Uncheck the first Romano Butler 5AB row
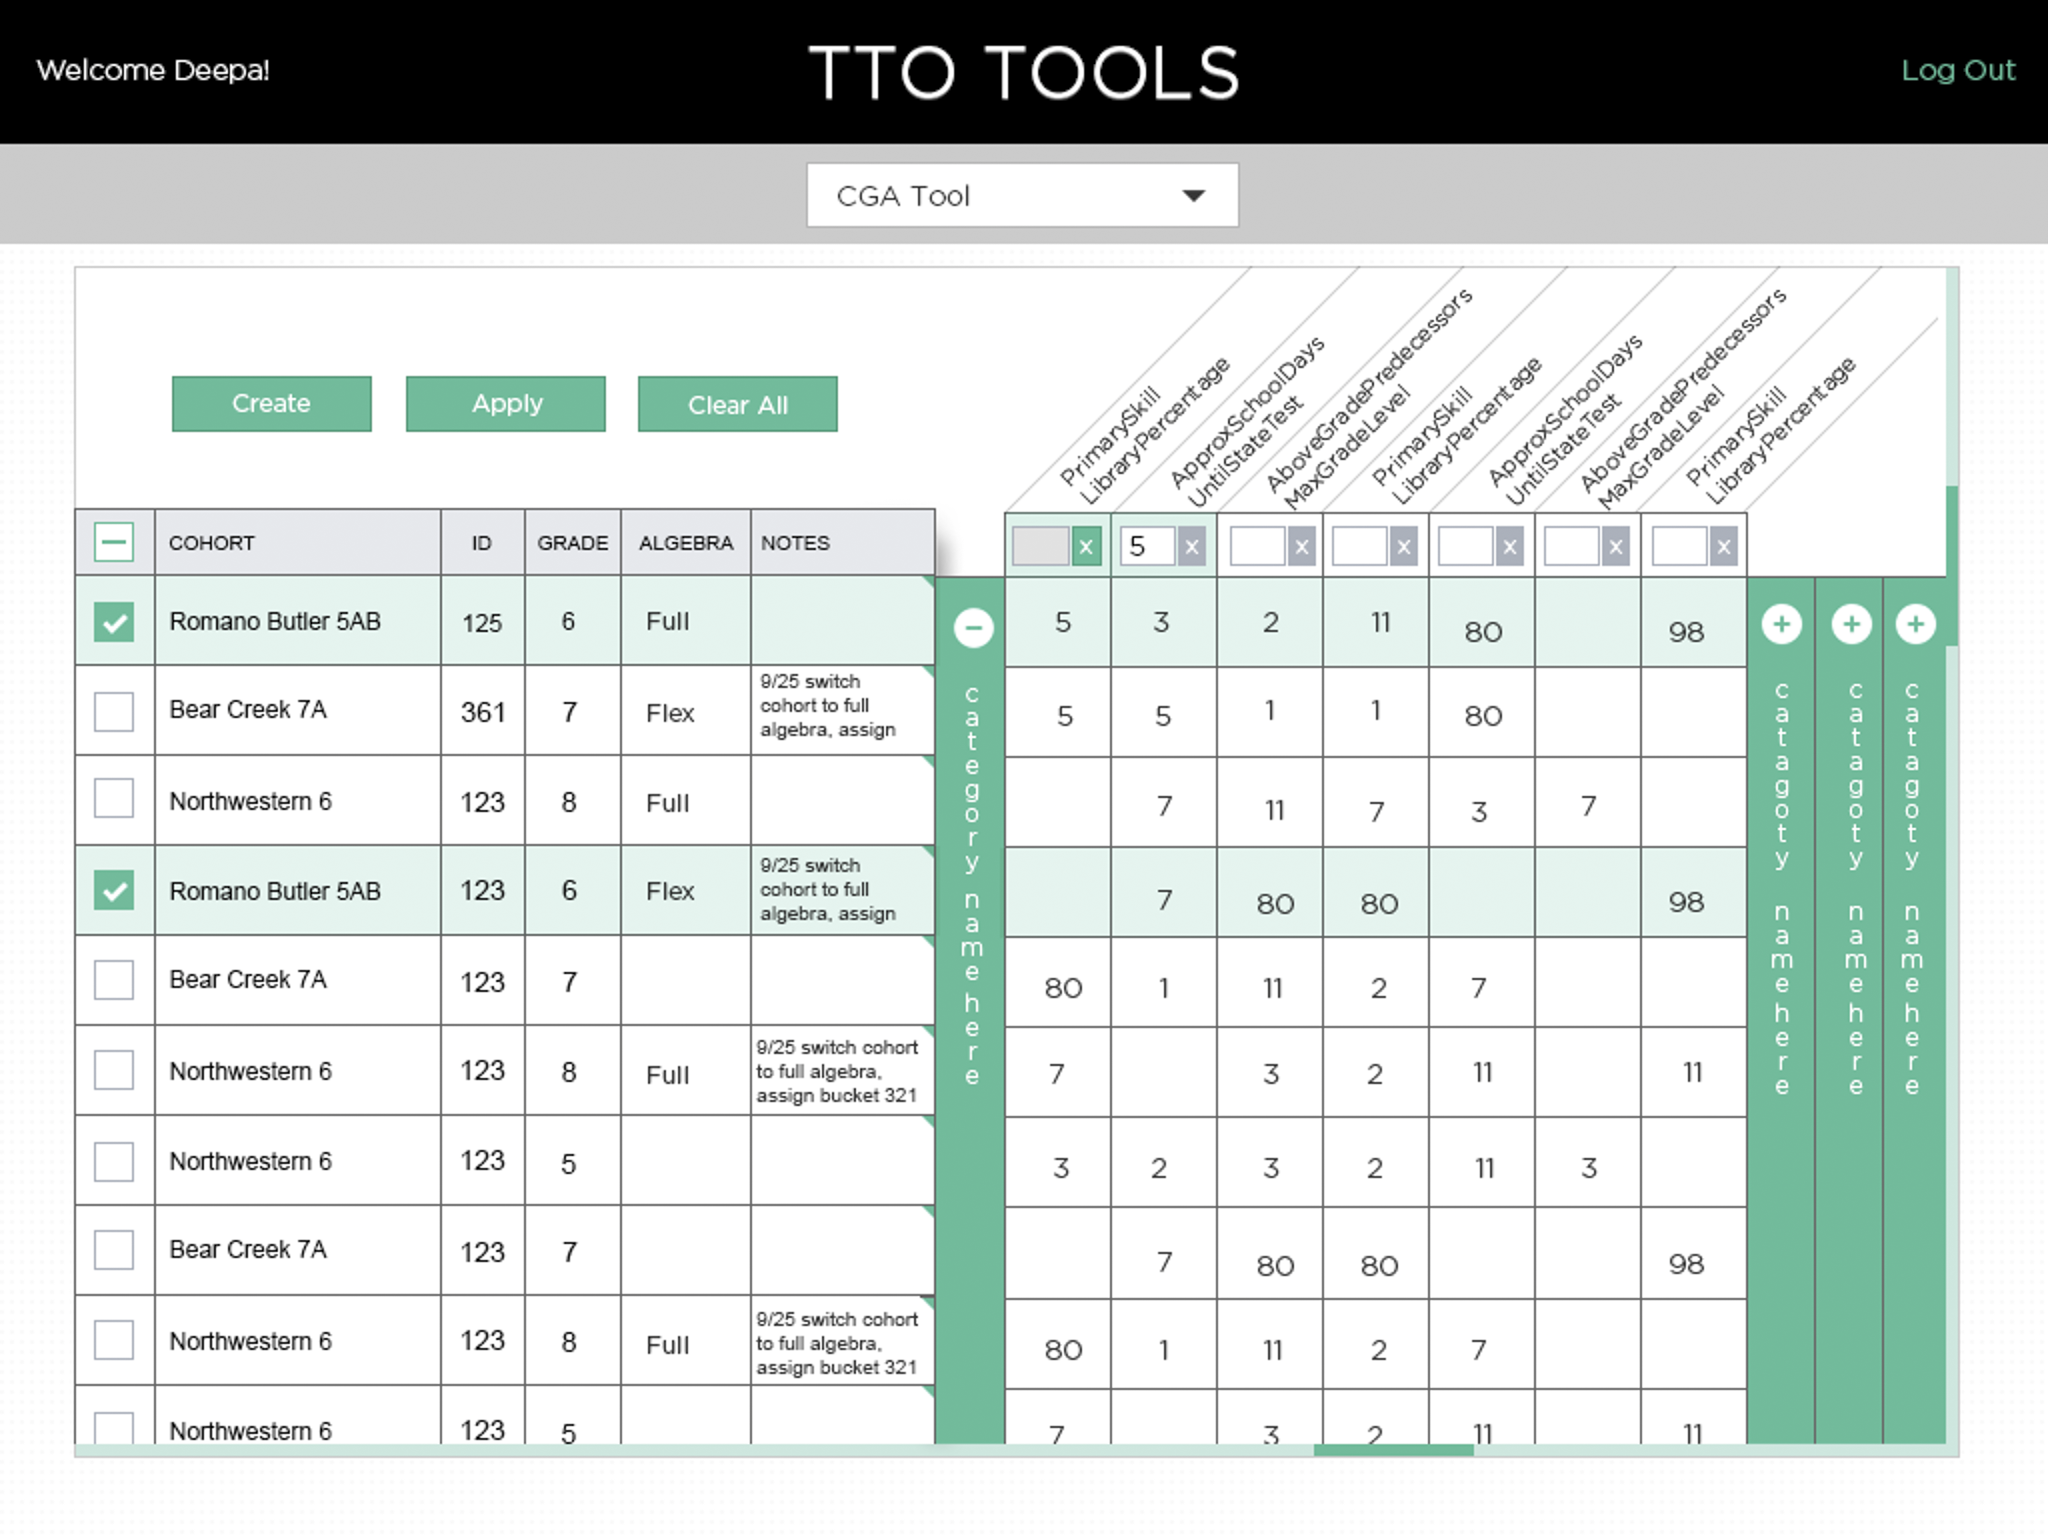This screenshot has width=2048, height=1536. (113, 620)
